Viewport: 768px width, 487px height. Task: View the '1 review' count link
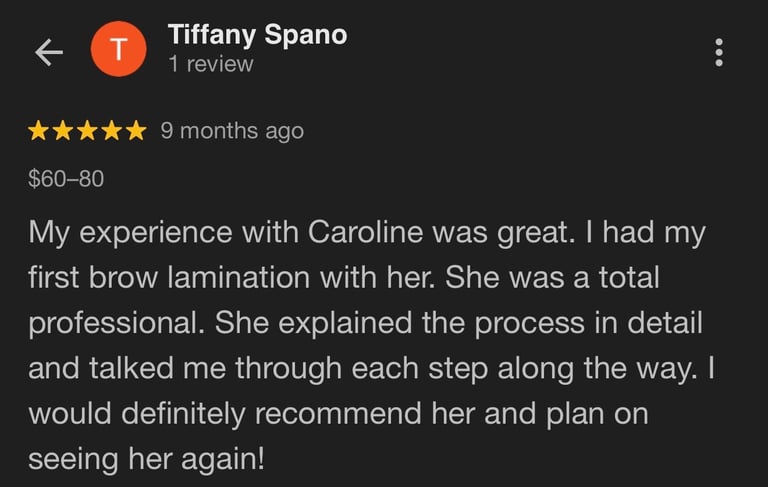[x=211, y=64]
